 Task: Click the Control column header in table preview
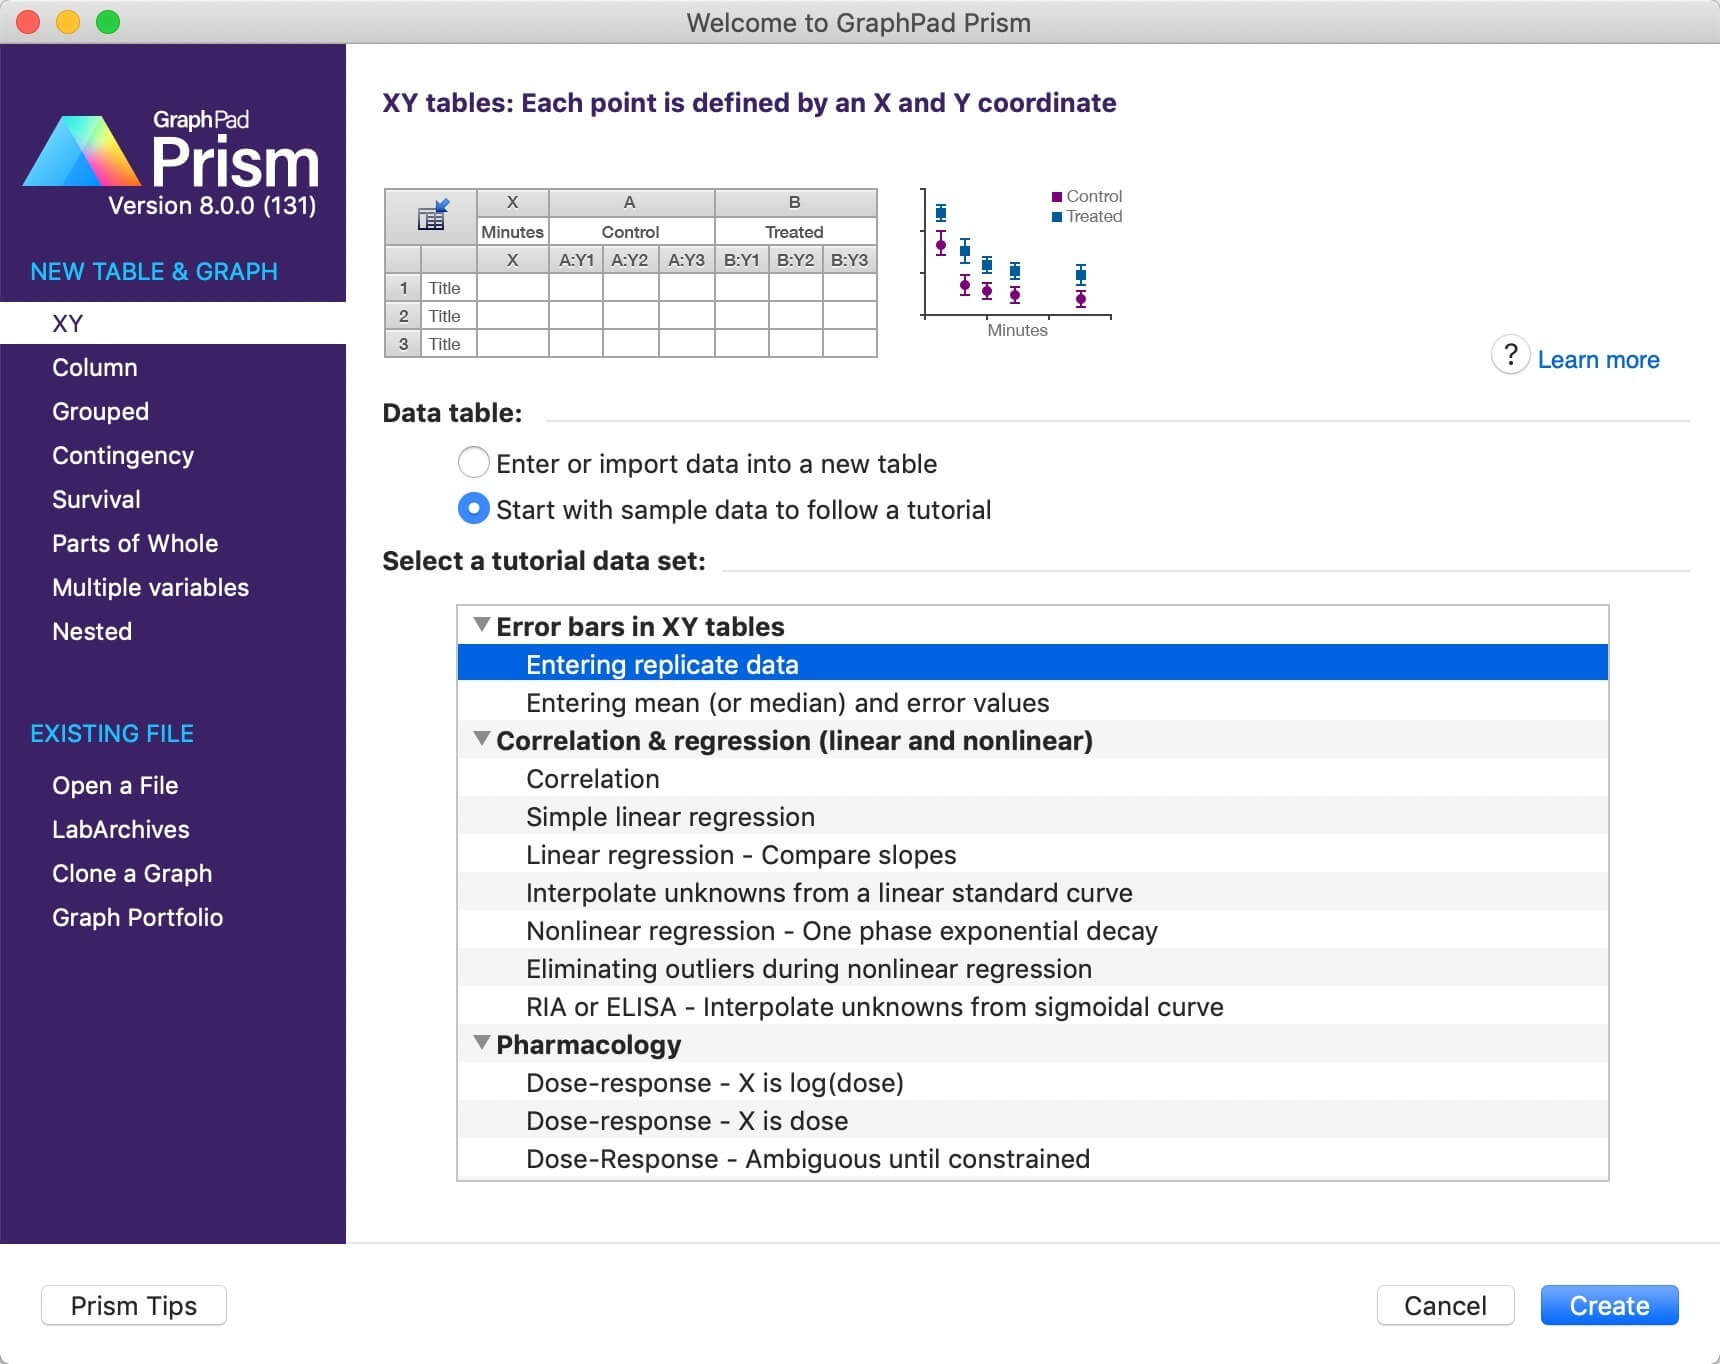coord(631,231)
